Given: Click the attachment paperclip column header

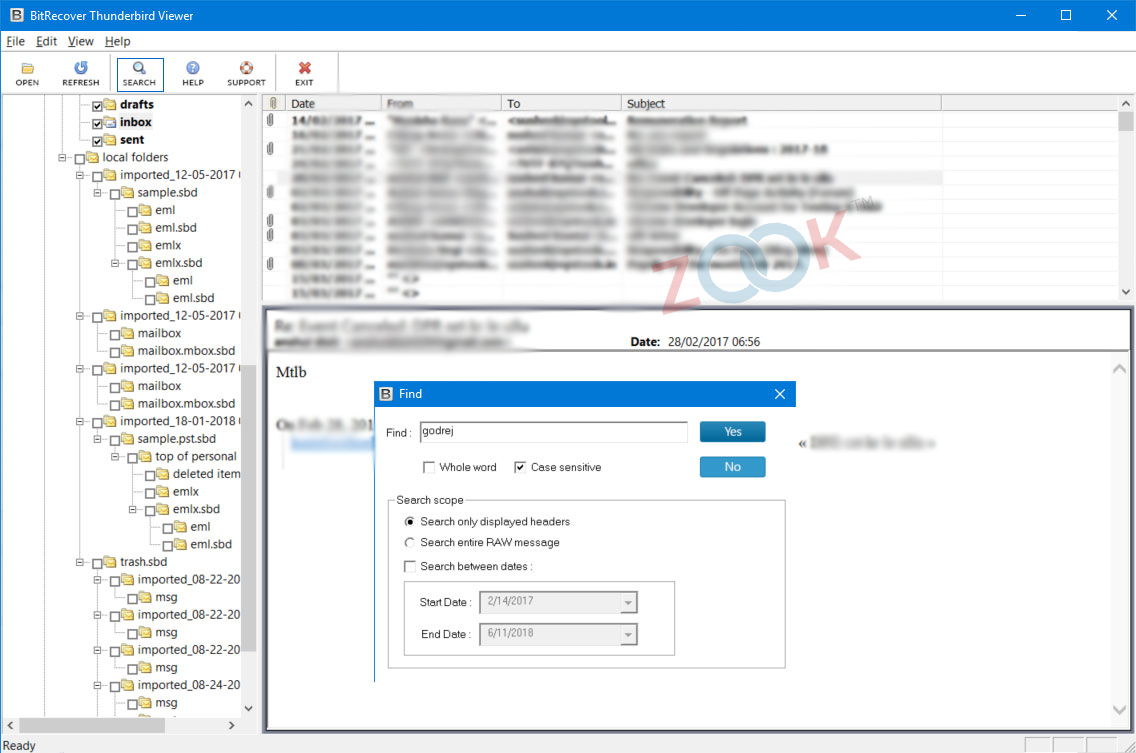Looking at the screenshot, I should (273, 103).
